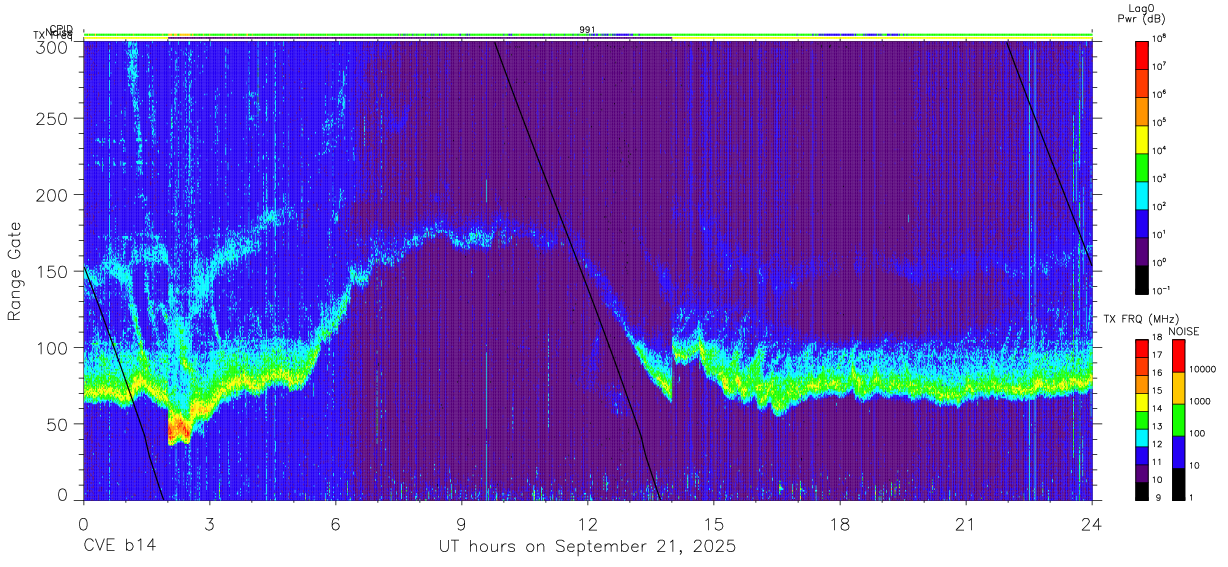The height and width of the screenshot is (567, 1228).
Task: Click the x-axis tick label '3'
Action: tap(209, 524)
